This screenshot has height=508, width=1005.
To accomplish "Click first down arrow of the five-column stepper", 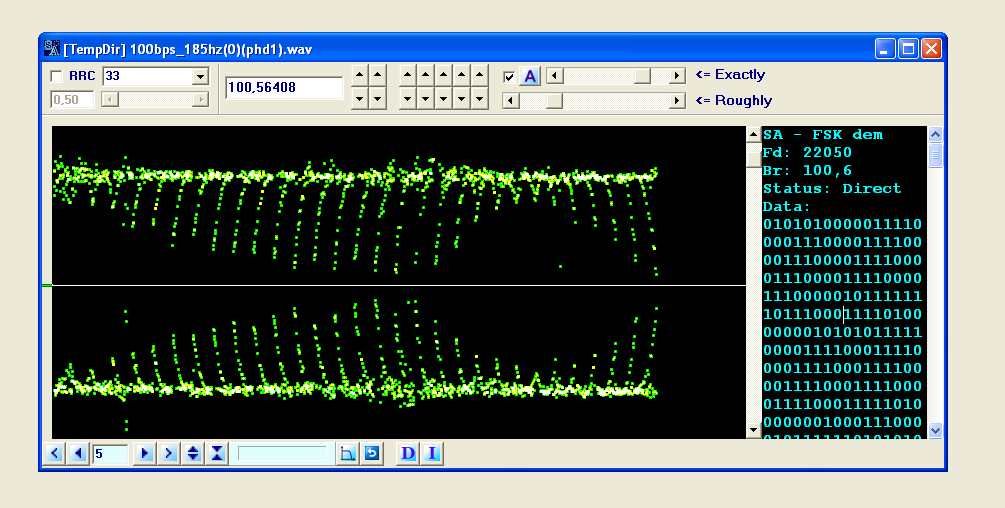I will [408, 99].
